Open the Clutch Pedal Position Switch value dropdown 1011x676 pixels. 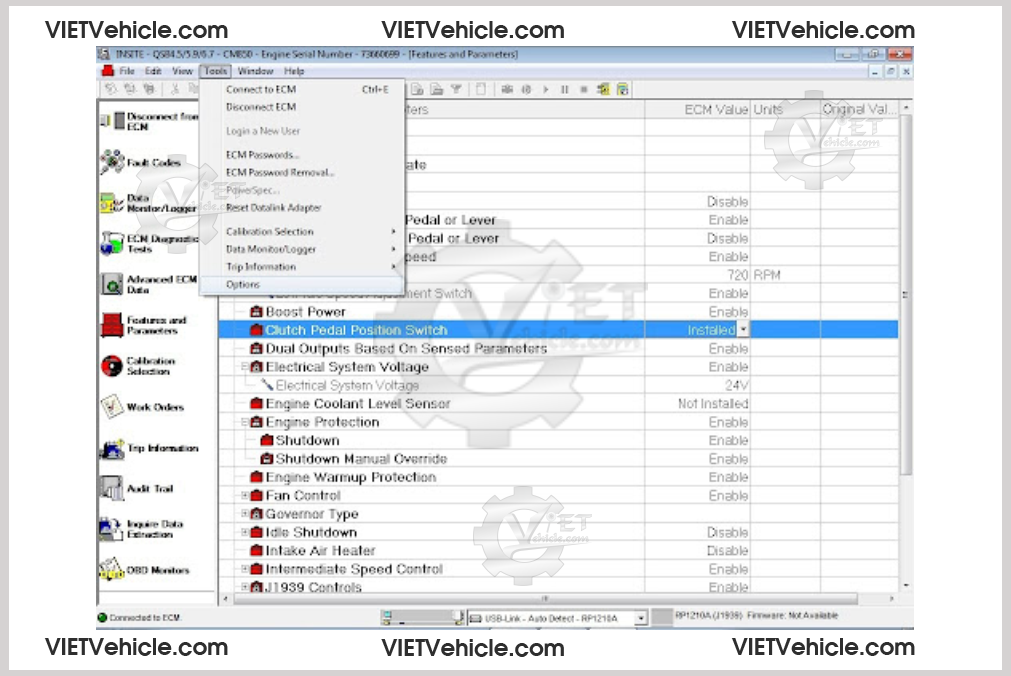pyautogui.click(x=743, y=330)
